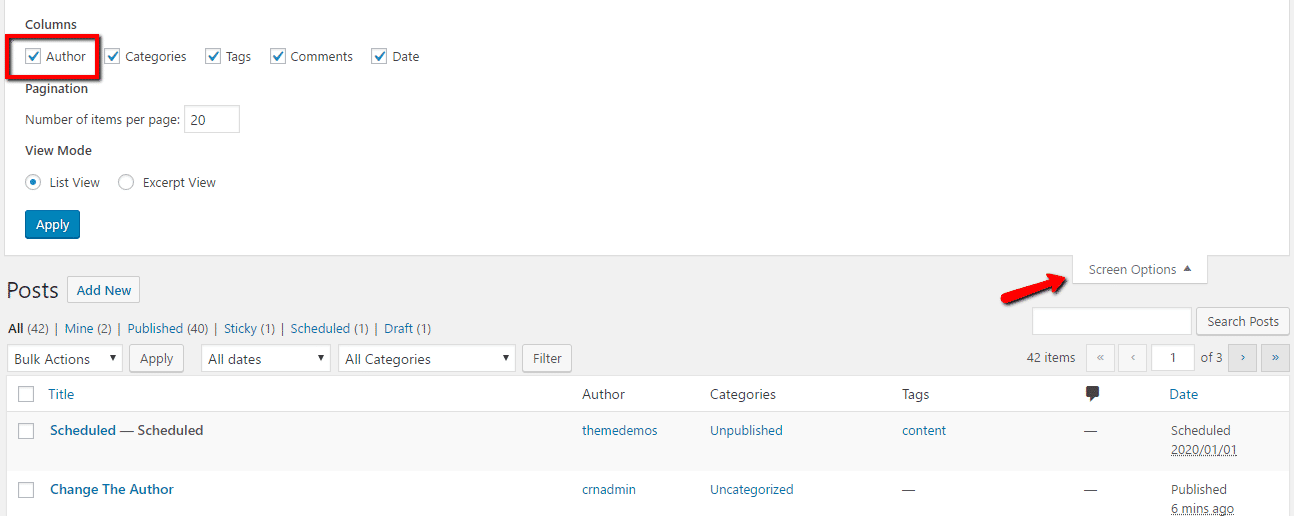Disable the Comments column checkbox

(278, 57)
